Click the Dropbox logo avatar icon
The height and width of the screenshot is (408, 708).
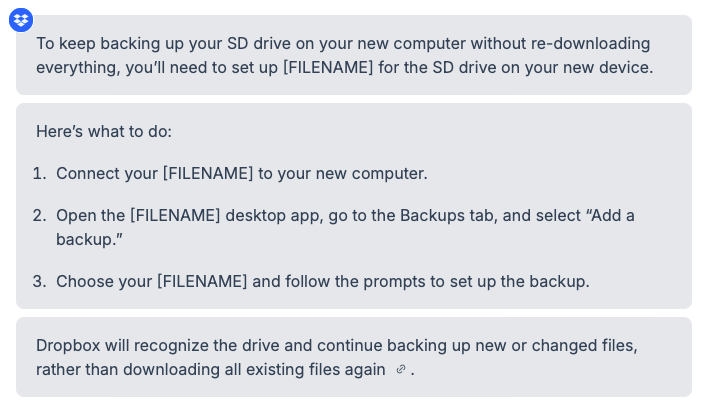coord(21,19)
